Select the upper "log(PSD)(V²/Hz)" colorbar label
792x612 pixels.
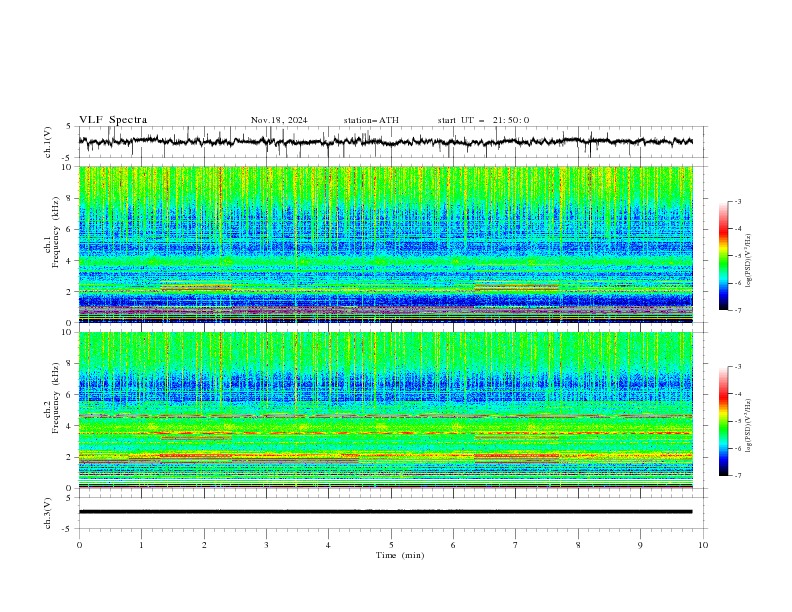748,261
